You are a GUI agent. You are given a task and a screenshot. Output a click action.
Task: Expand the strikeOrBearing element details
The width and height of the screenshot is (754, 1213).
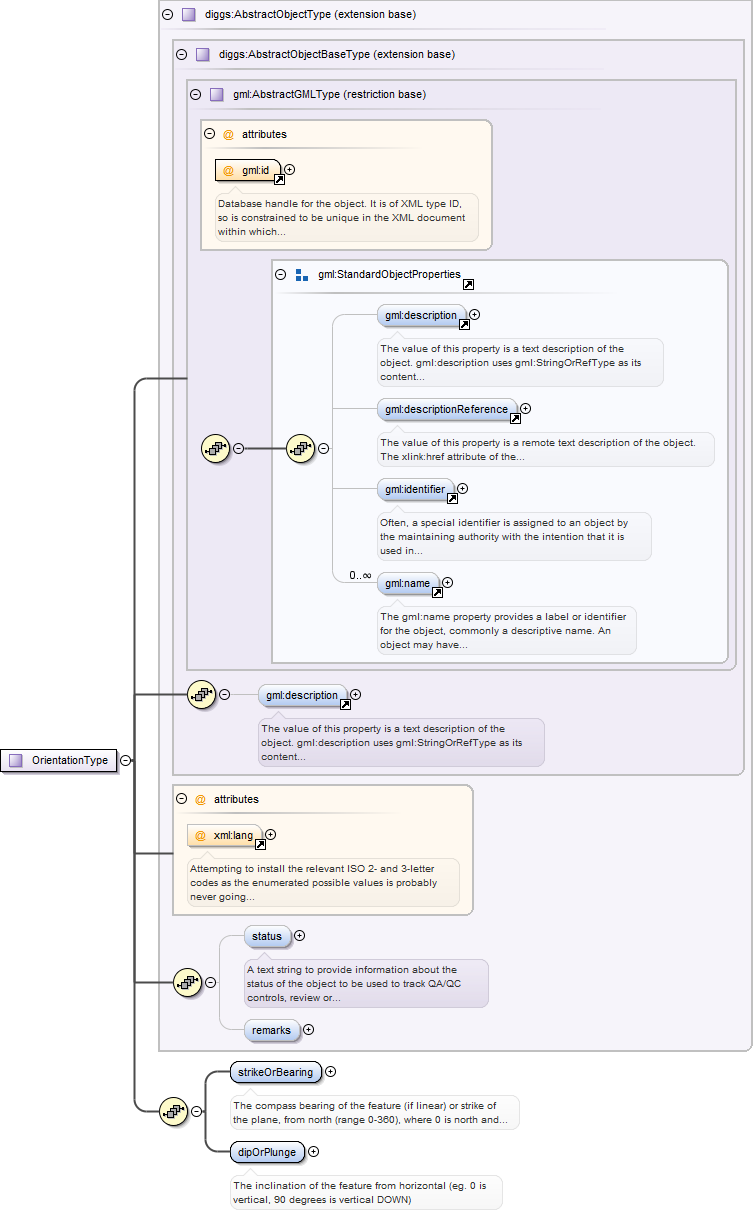click(x=331, y=1071)
